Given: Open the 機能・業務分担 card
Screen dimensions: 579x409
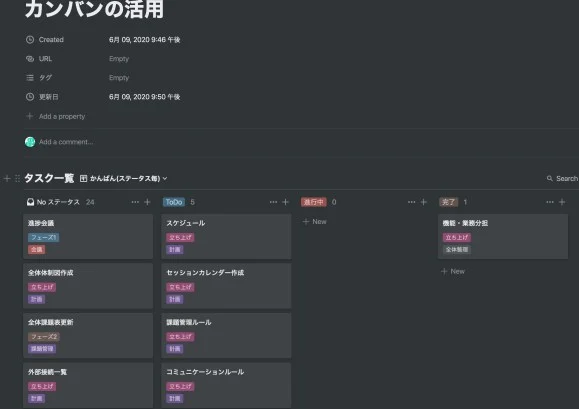Looking at the screenshot, I should (503, 236).
